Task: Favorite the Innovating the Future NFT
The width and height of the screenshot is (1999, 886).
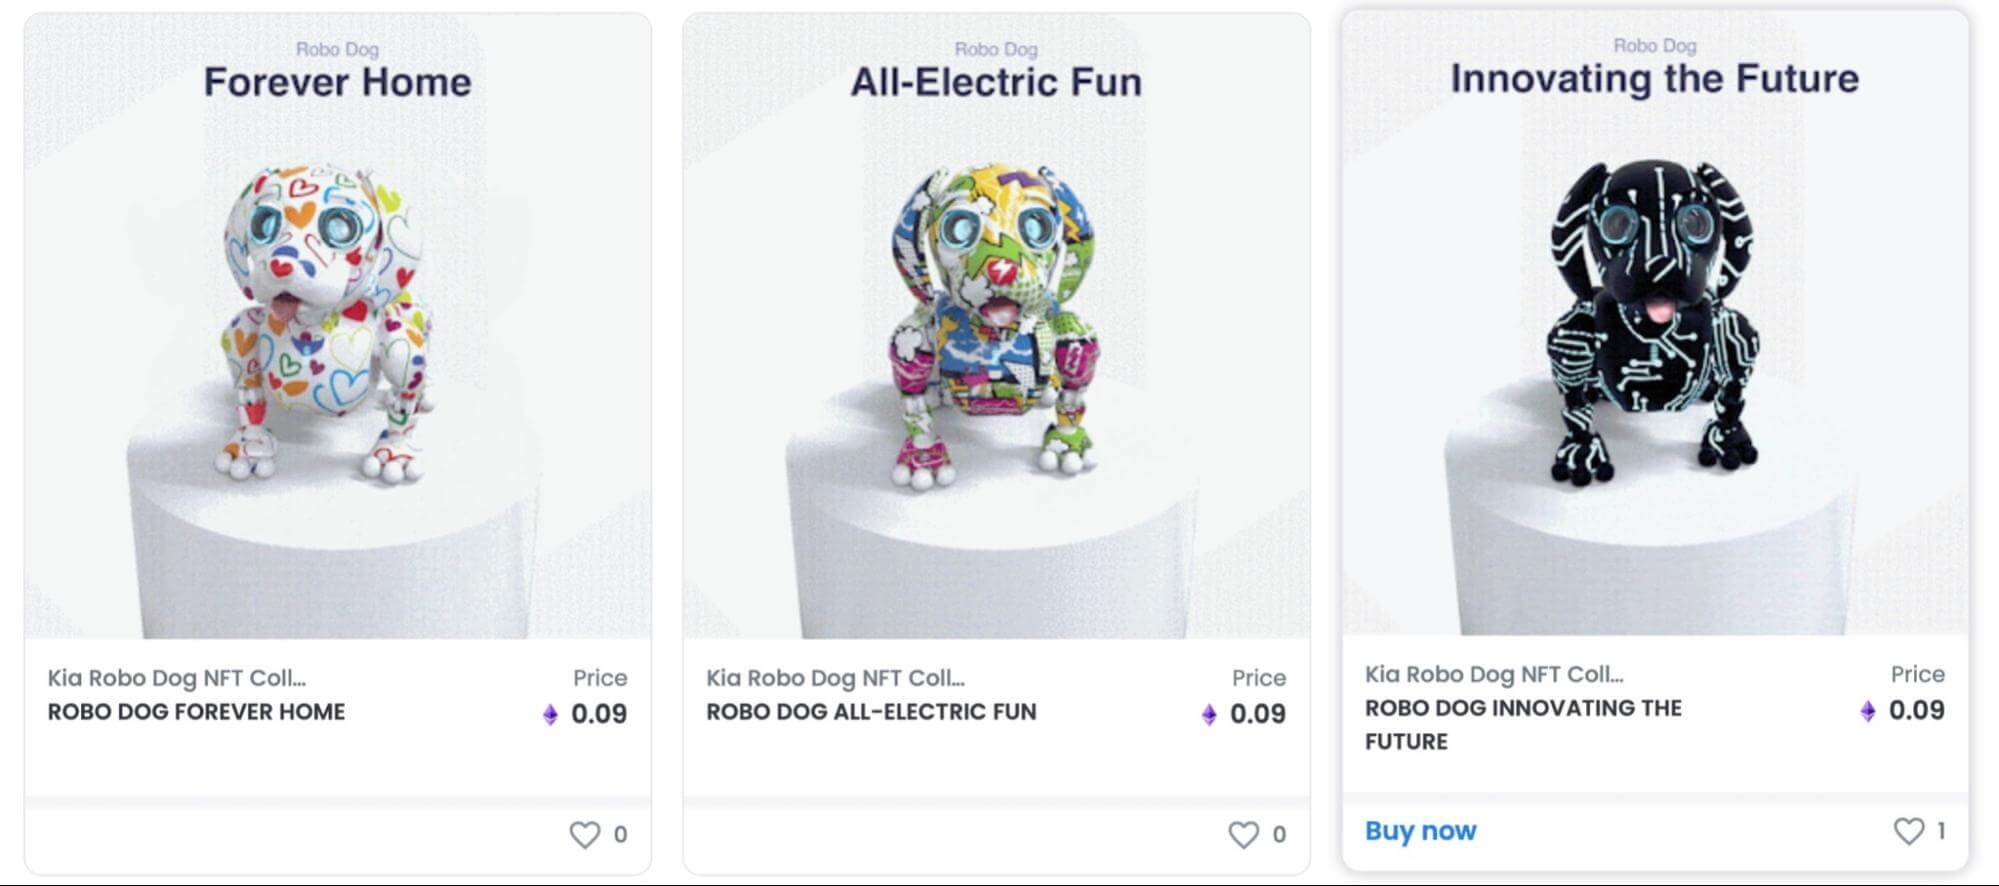Action: pos(1908,830)
